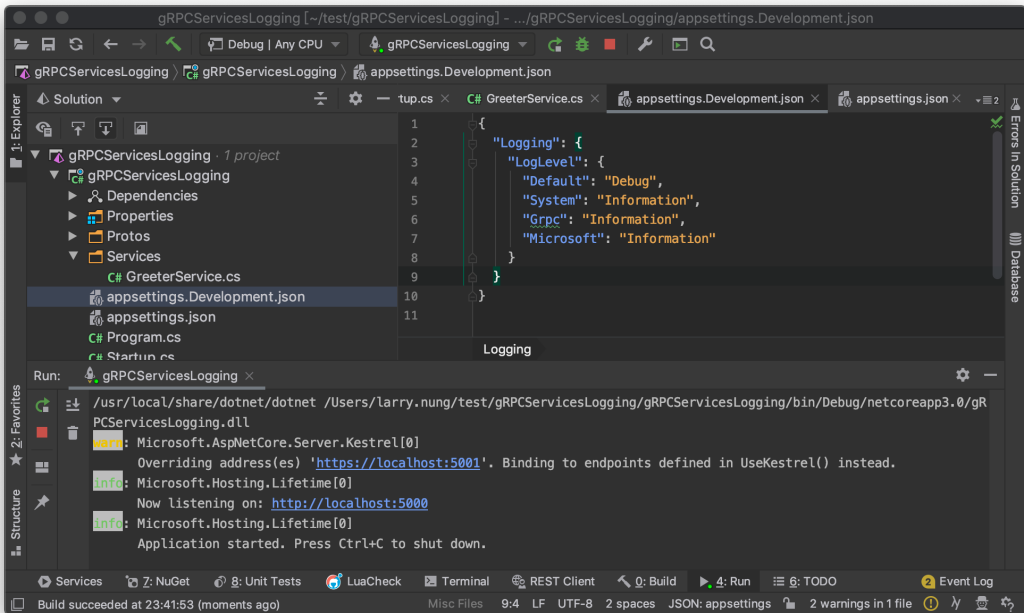Navigate forward with the right arrow

coord(139,44)
